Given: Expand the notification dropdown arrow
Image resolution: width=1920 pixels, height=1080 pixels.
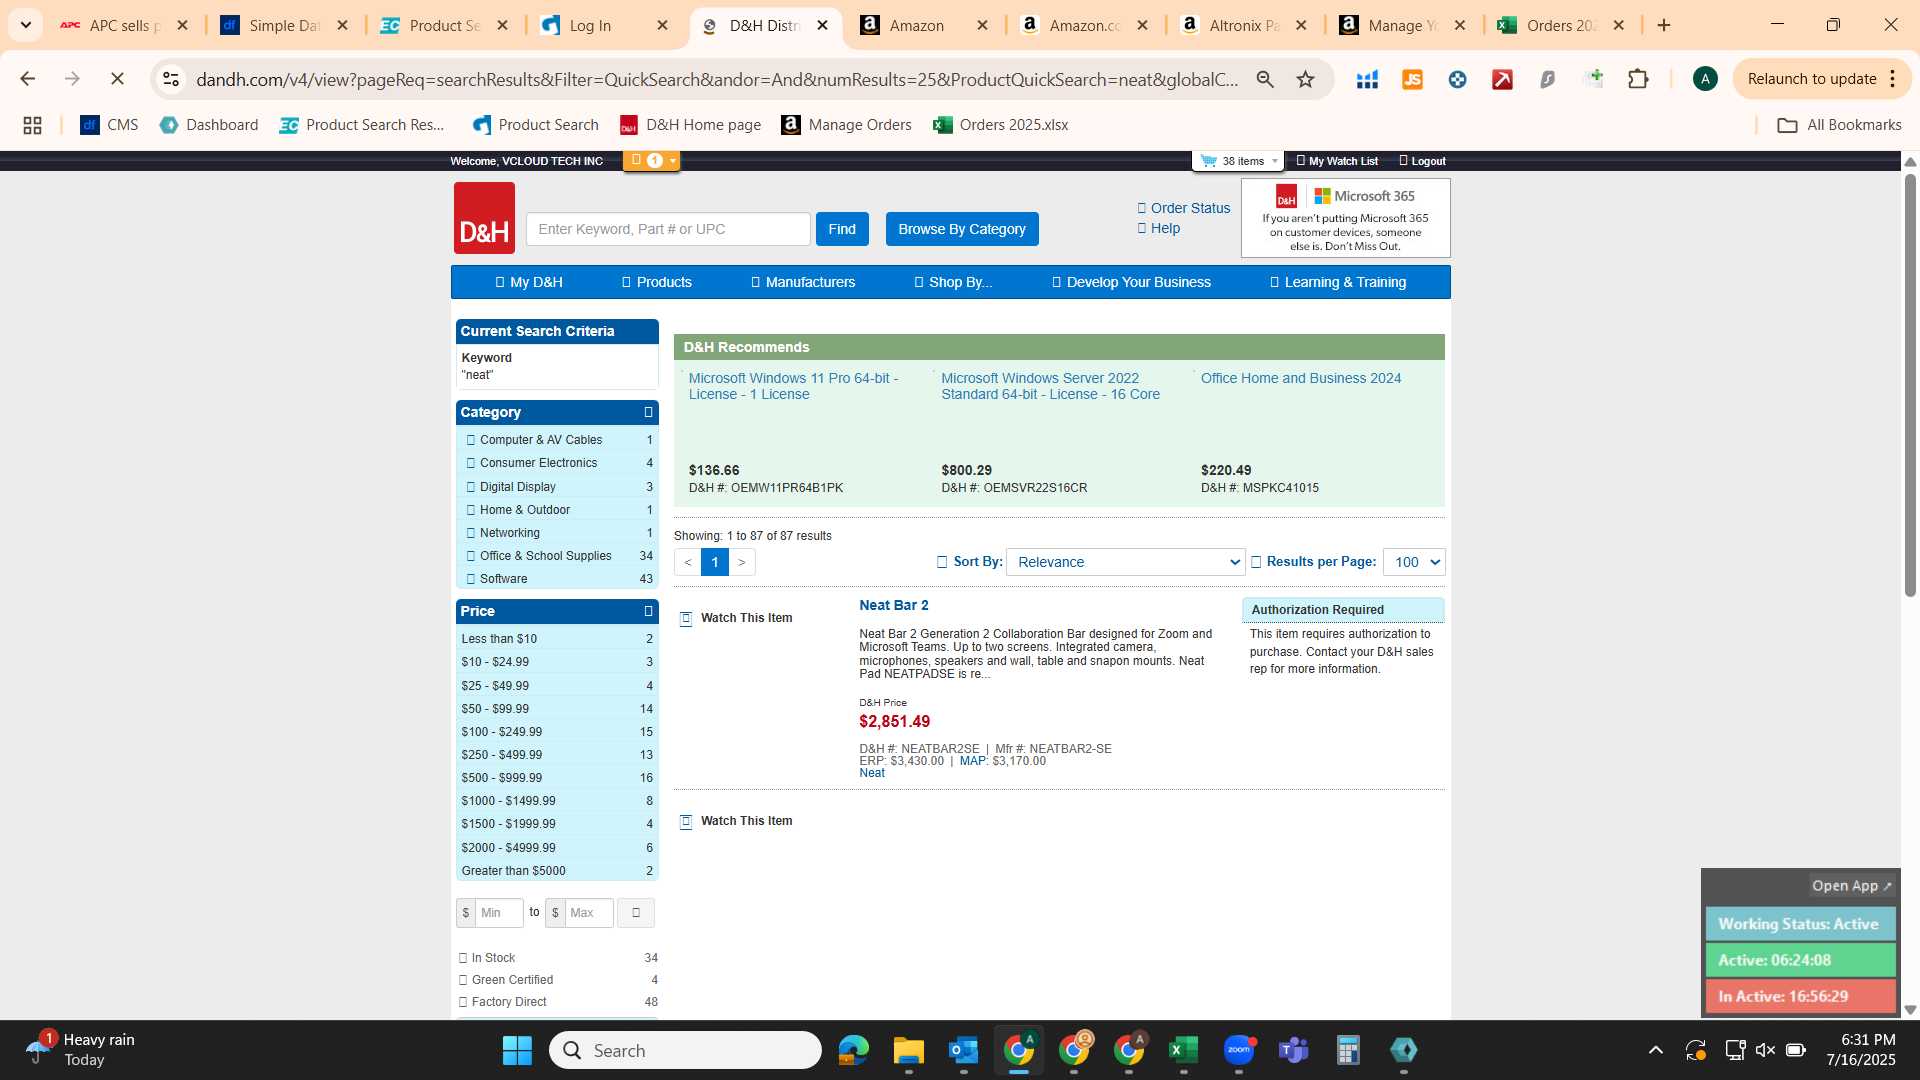Looking at the screenshot, I should pyautogui.click(x=673, y=160).
